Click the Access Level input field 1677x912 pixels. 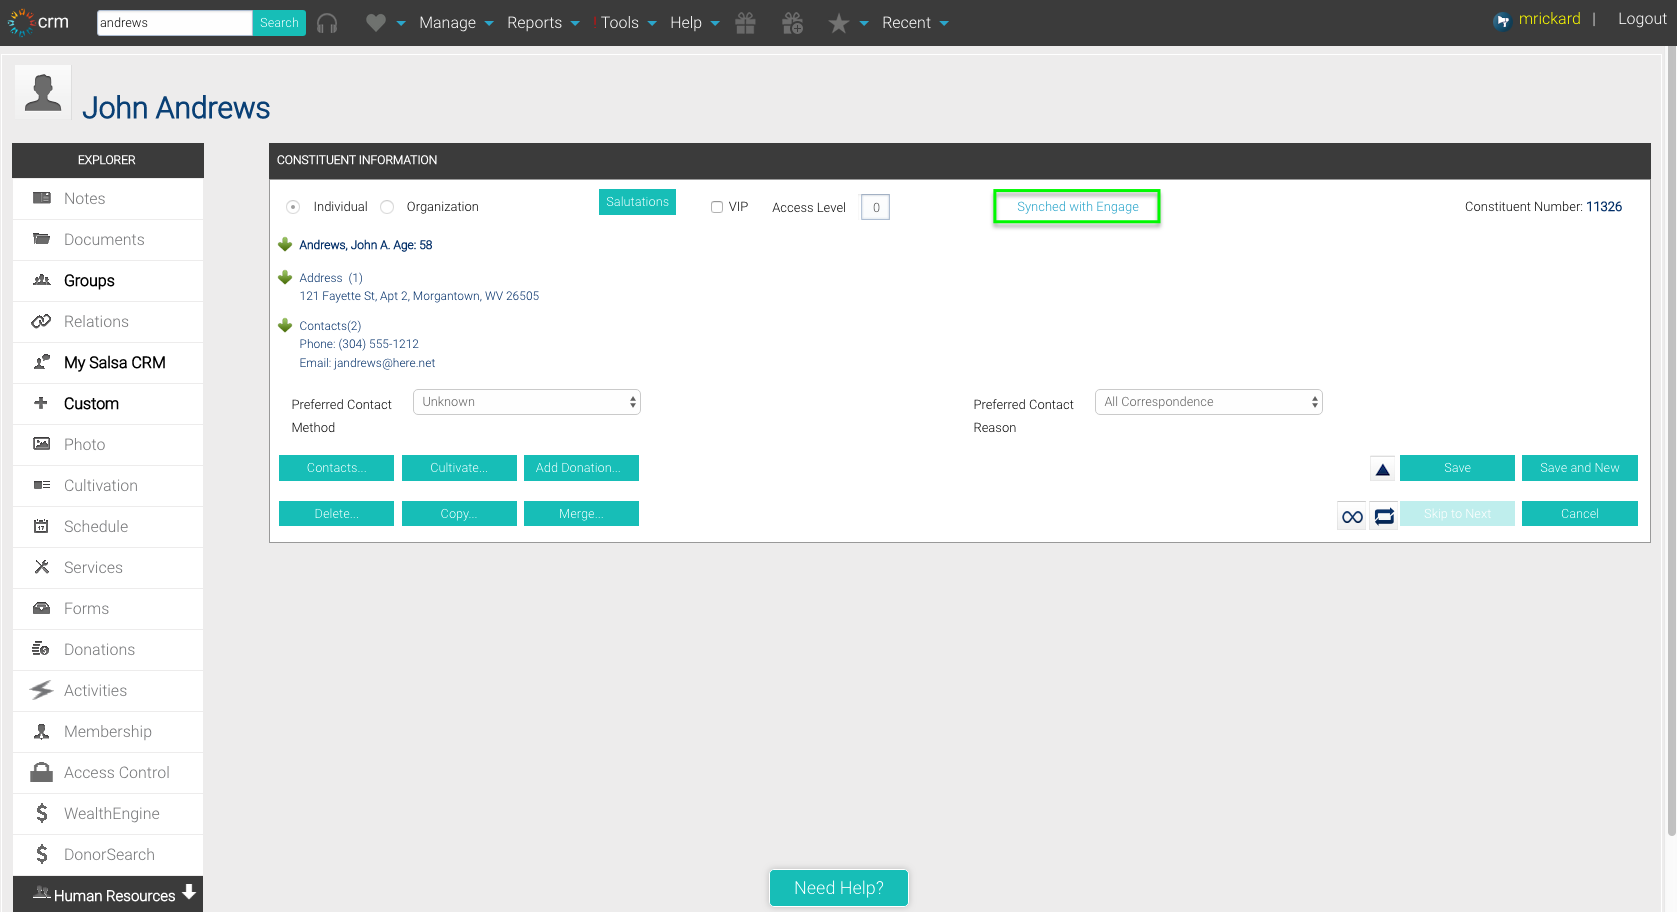click(875, 207)
